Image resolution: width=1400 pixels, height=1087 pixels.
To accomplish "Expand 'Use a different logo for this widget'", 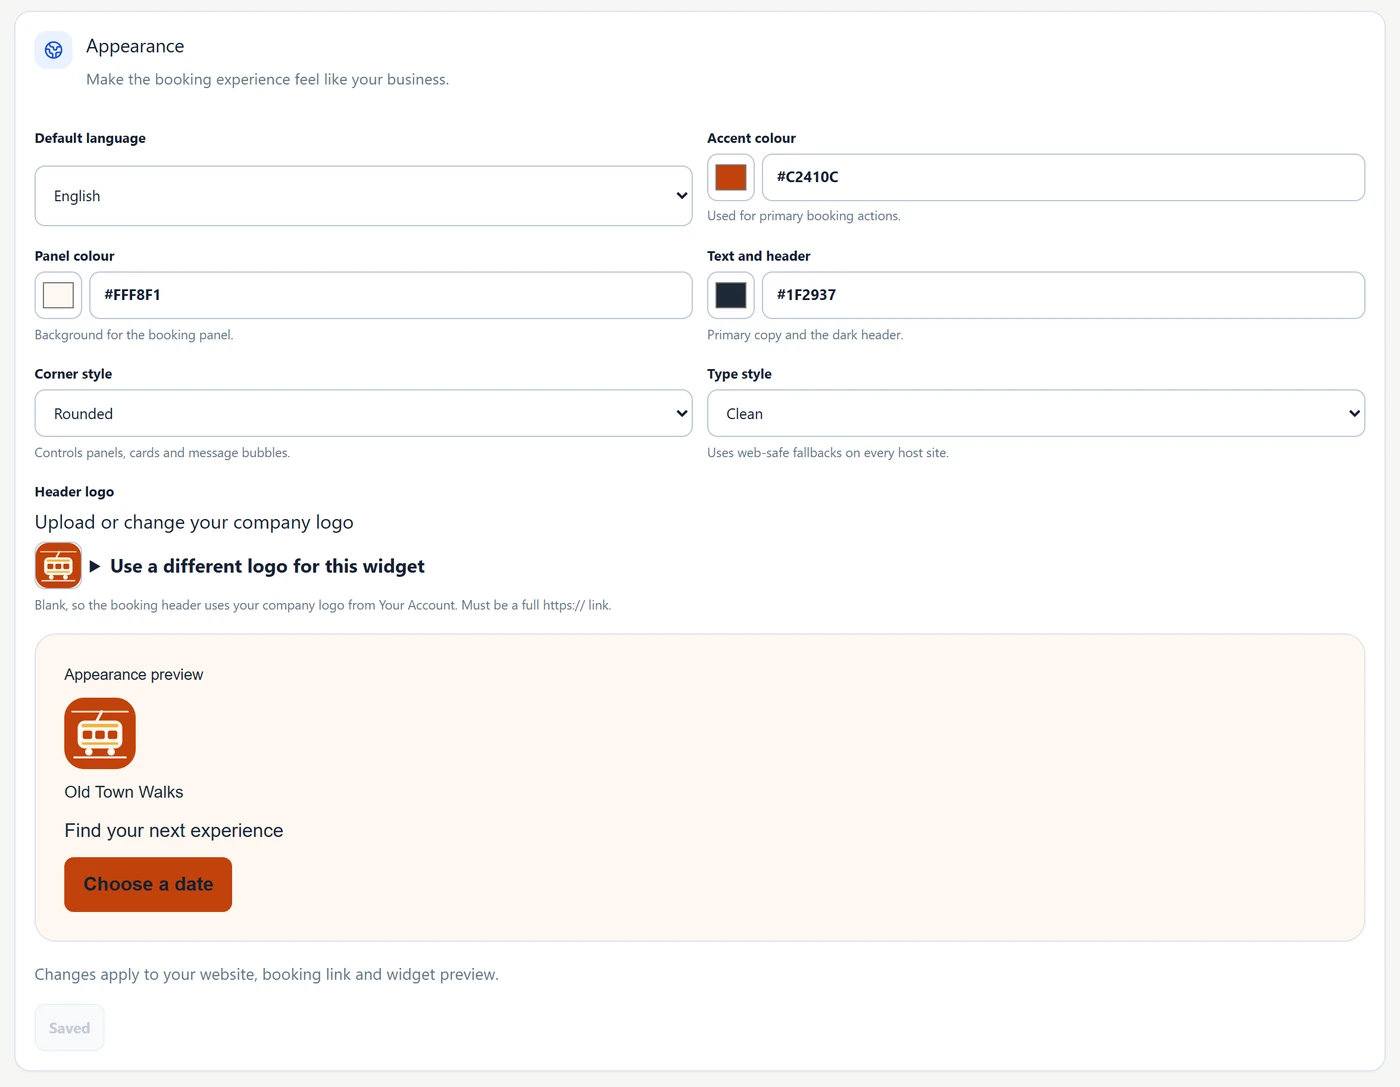I will coord(258,566).
